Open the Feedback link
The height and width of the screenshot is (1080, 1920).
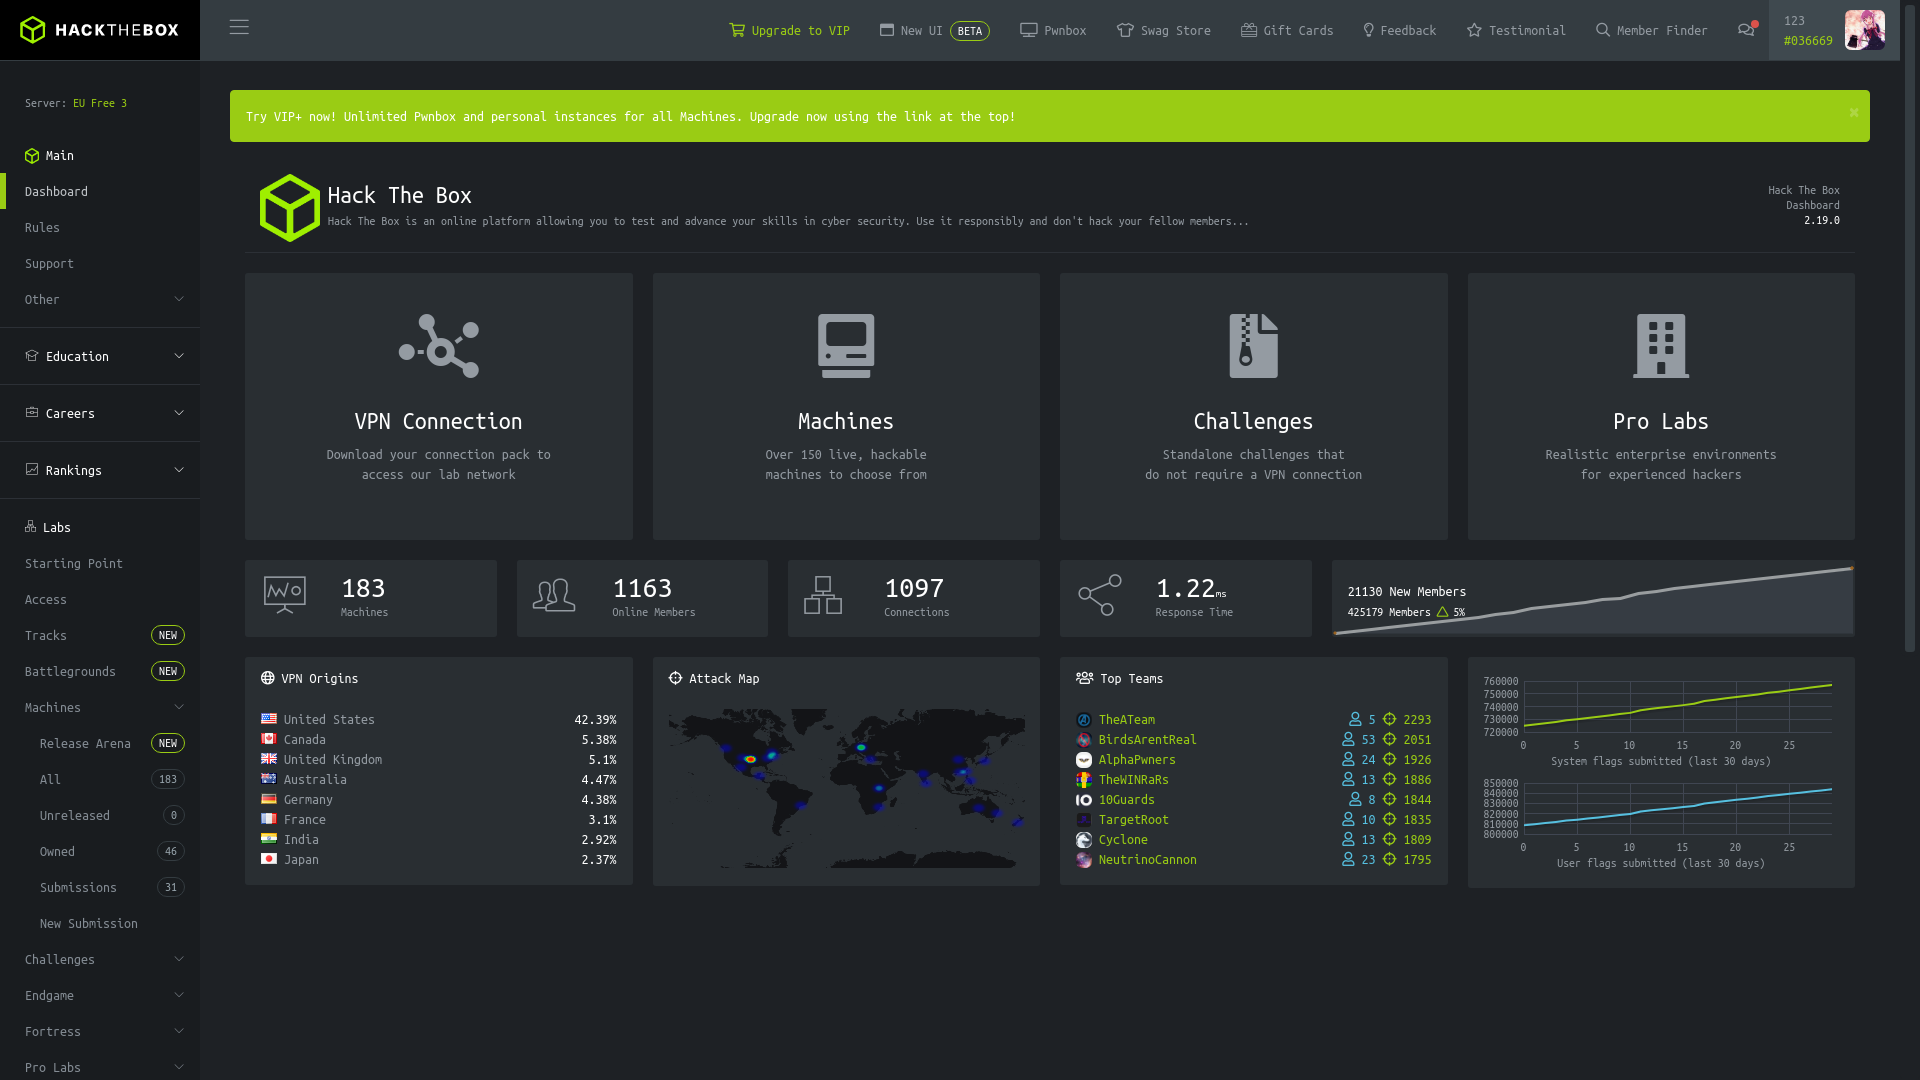point(1400,30)
